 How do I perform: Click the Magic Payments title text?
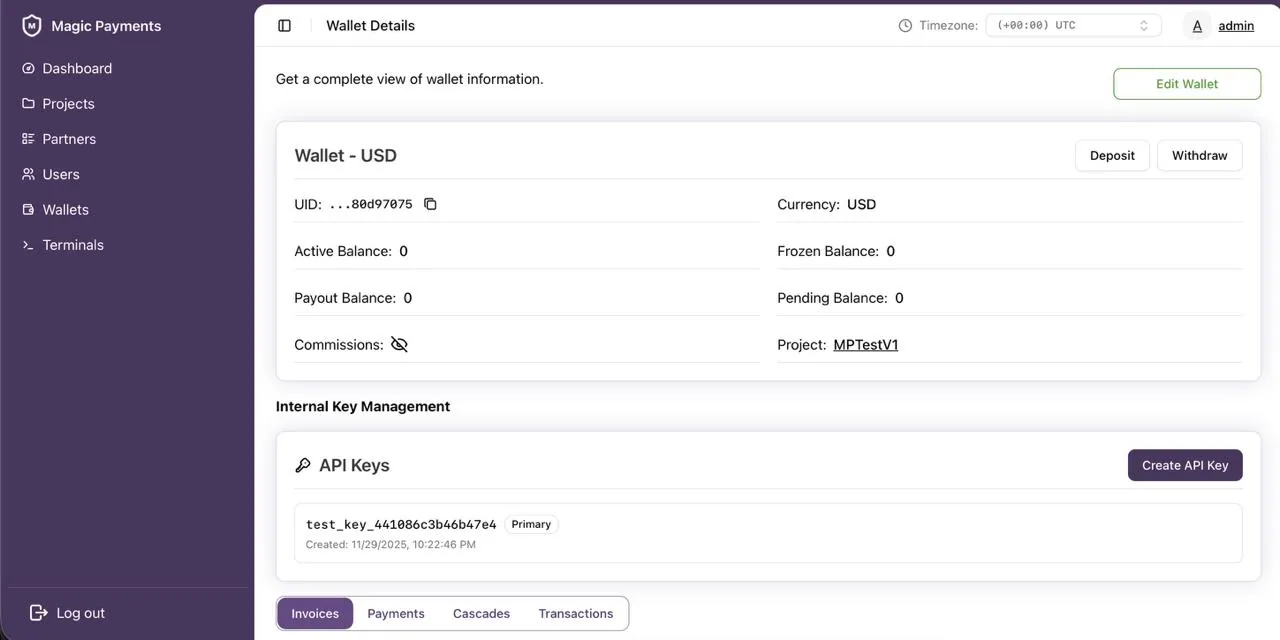(x=106, y=26)
